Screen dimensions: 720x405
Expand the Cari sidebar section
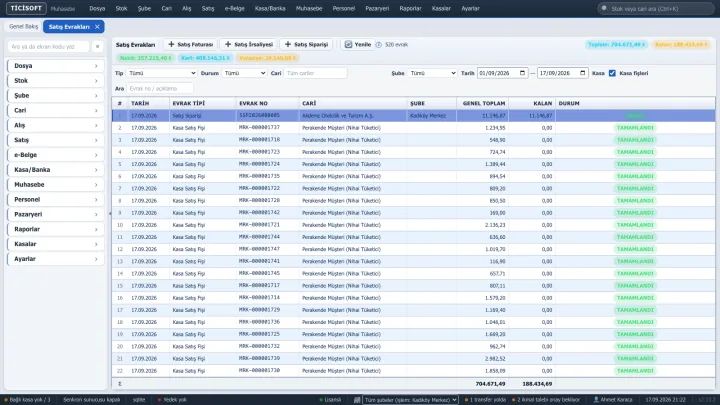(56, 110)
